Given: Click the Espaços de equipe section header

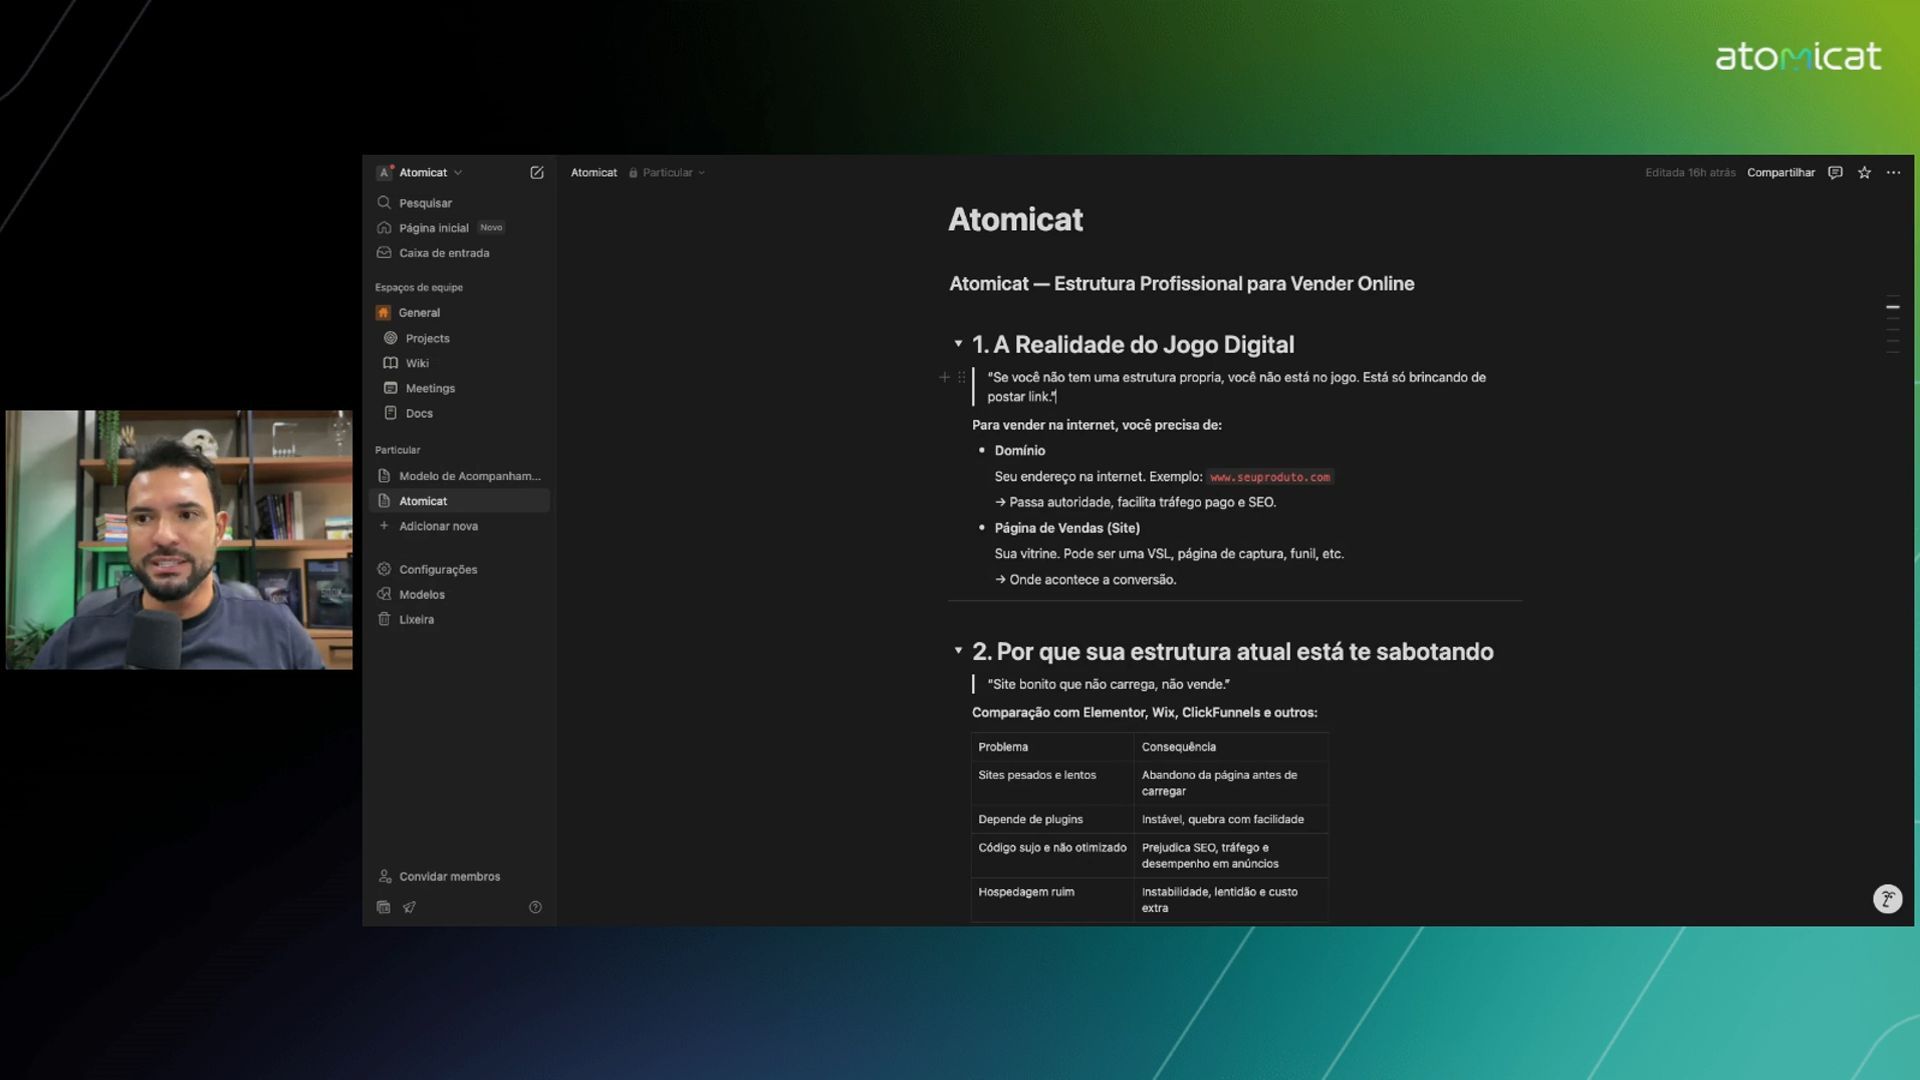Looking at the screenshot, I should (x=419, y=288).
